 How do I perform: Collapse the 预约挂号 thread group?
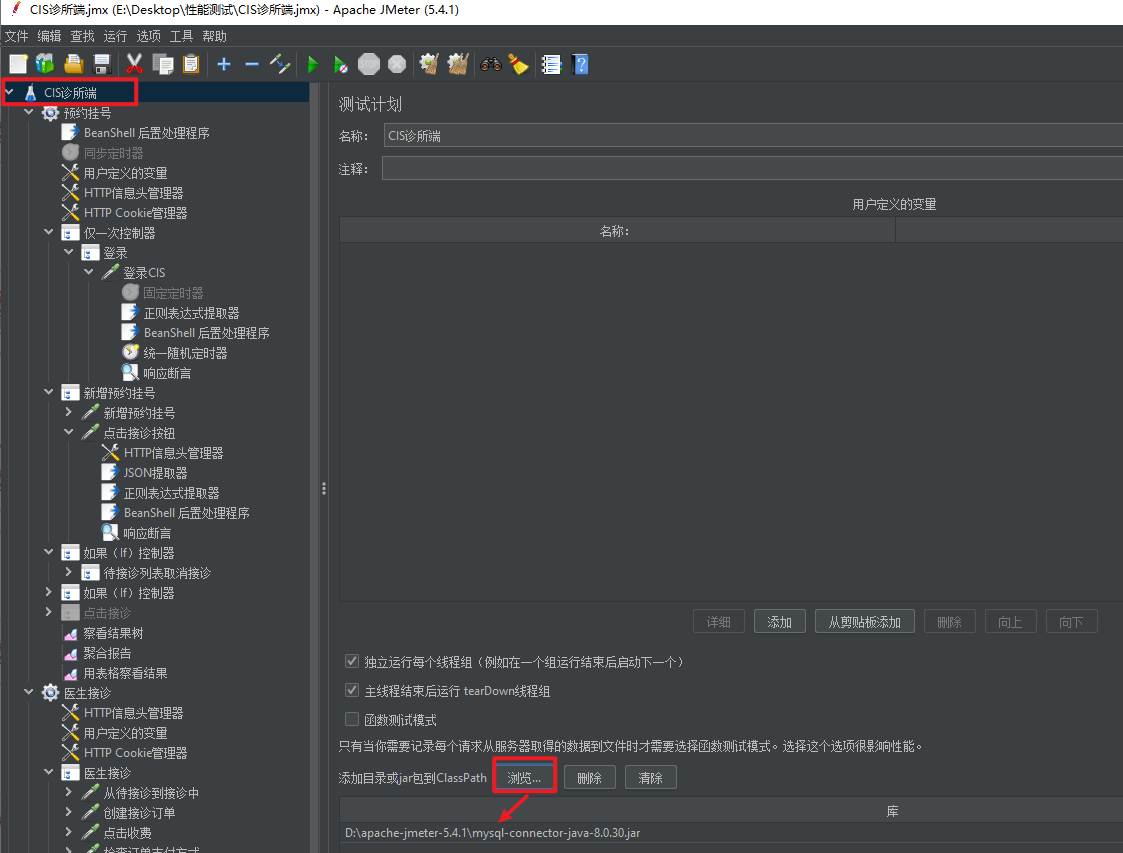pos(29,112)
